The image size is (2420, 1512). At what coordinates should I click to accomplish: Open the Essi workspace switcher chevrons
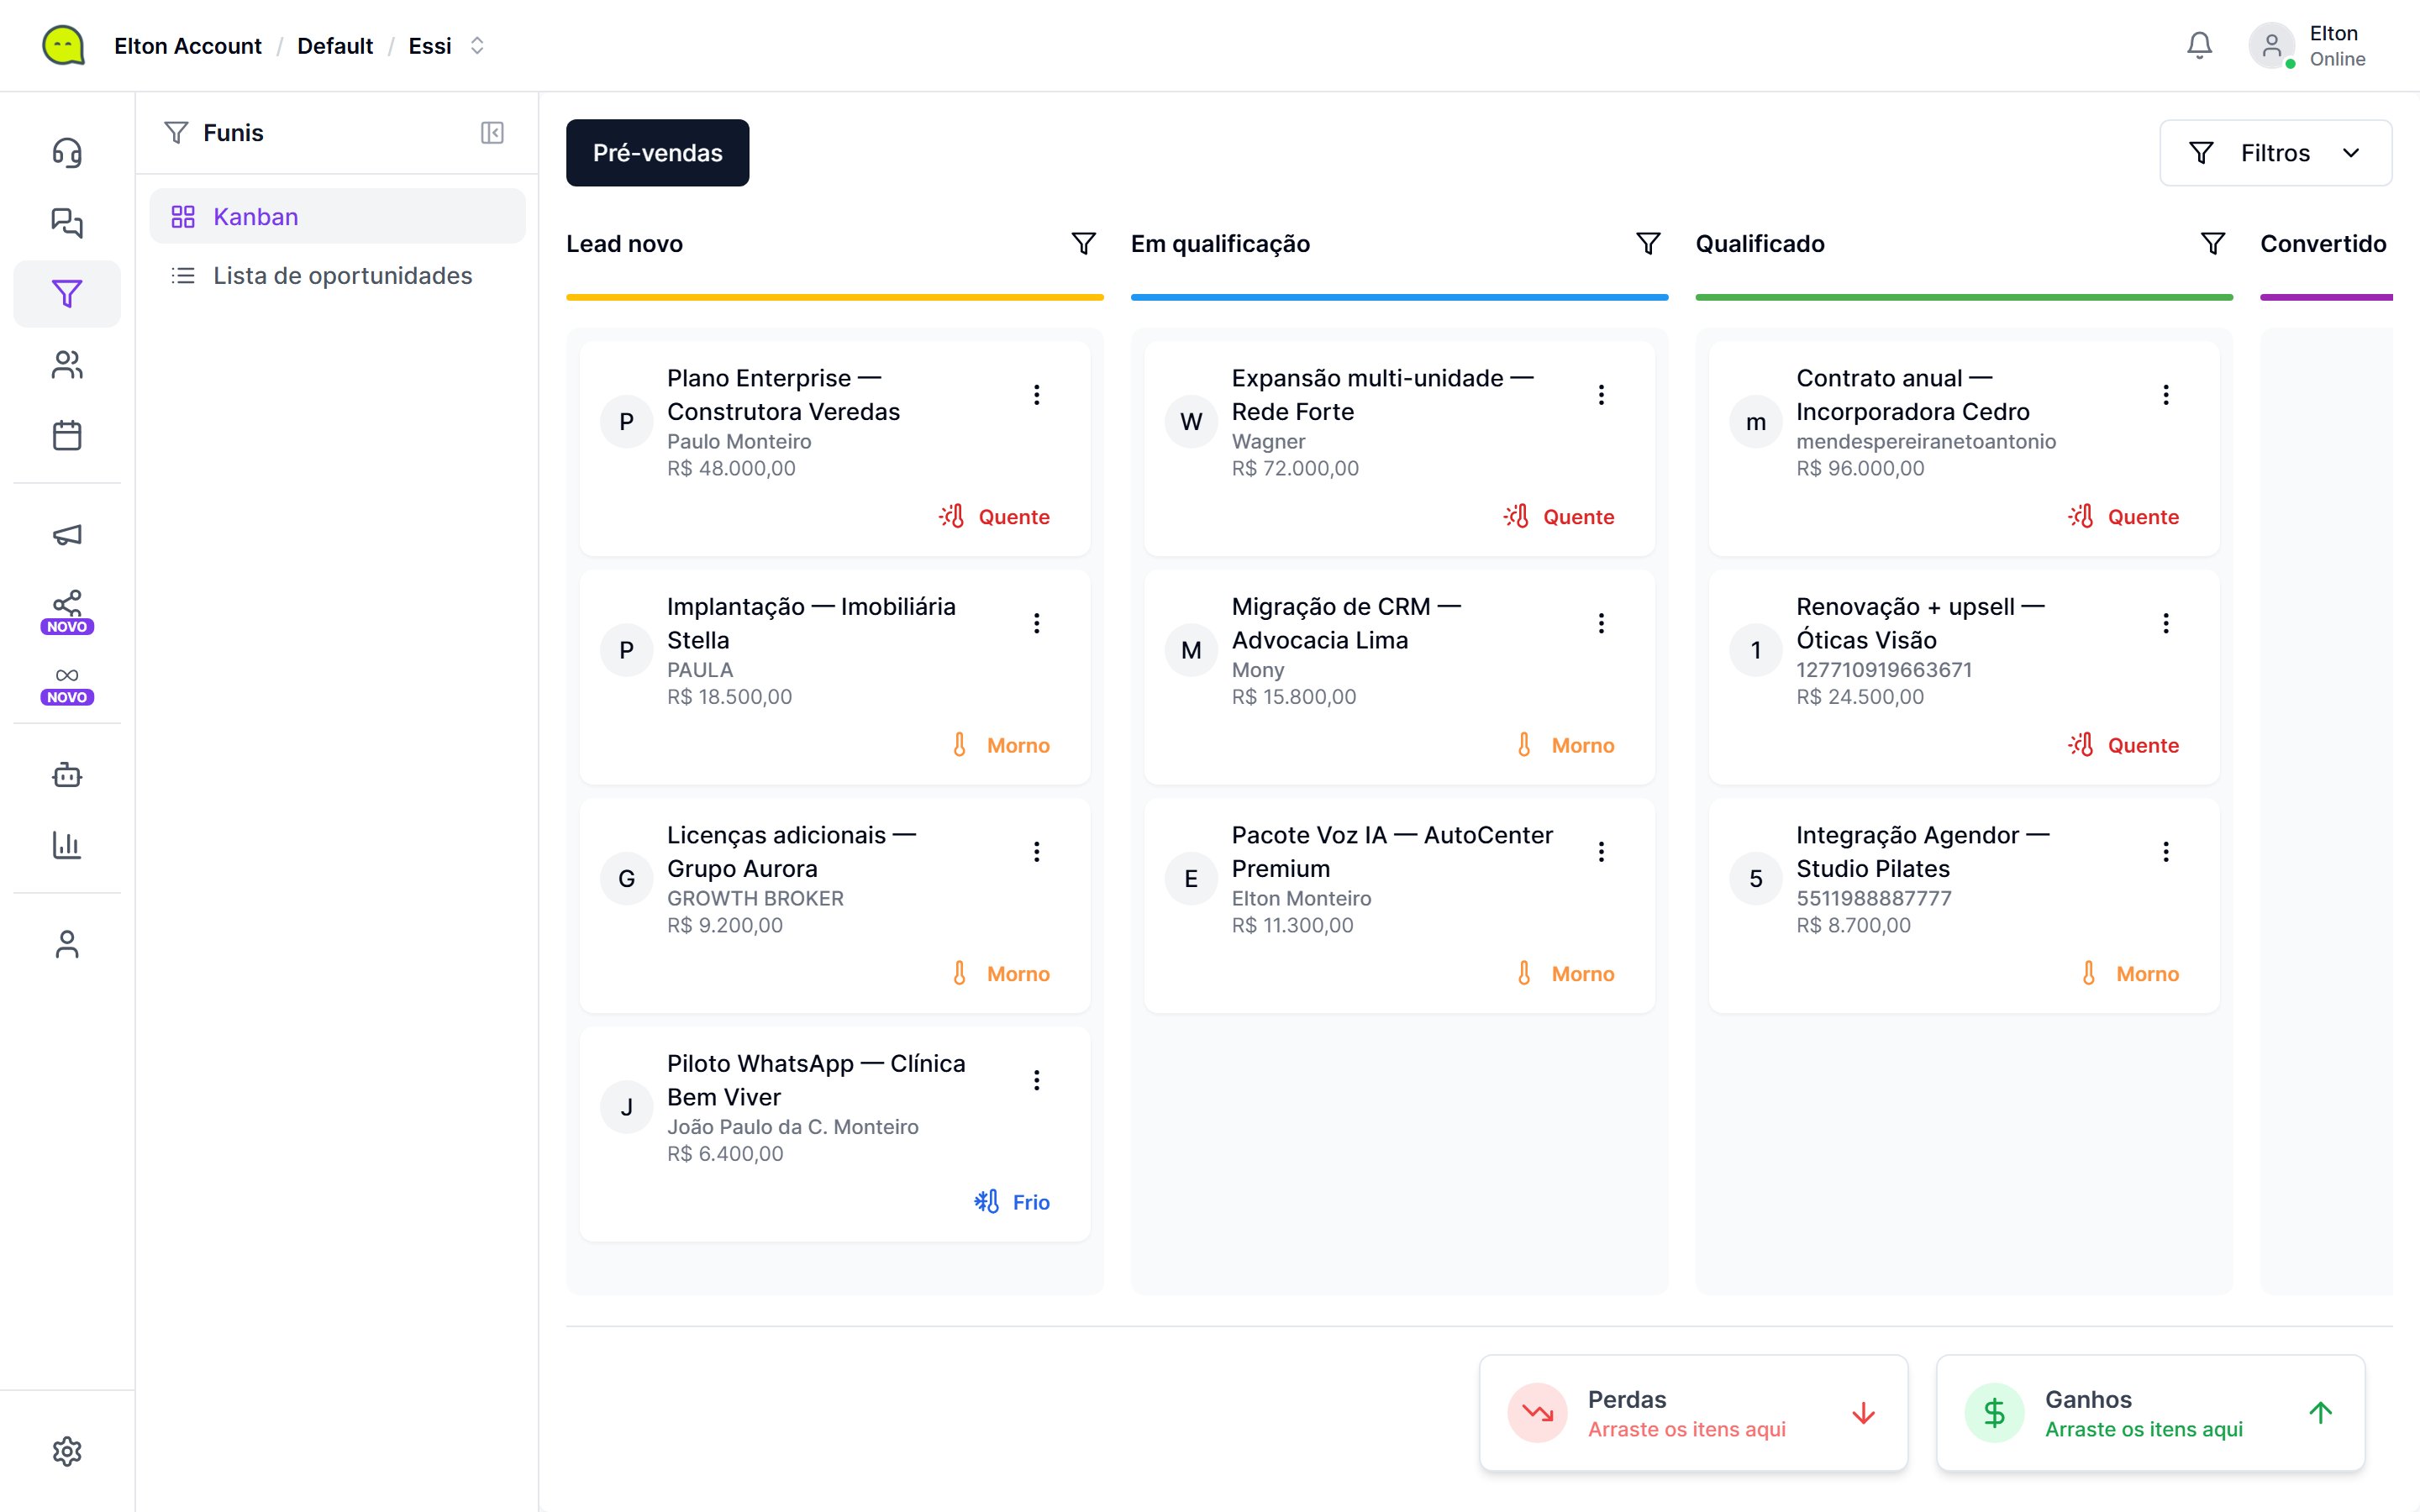coord(477,46)
